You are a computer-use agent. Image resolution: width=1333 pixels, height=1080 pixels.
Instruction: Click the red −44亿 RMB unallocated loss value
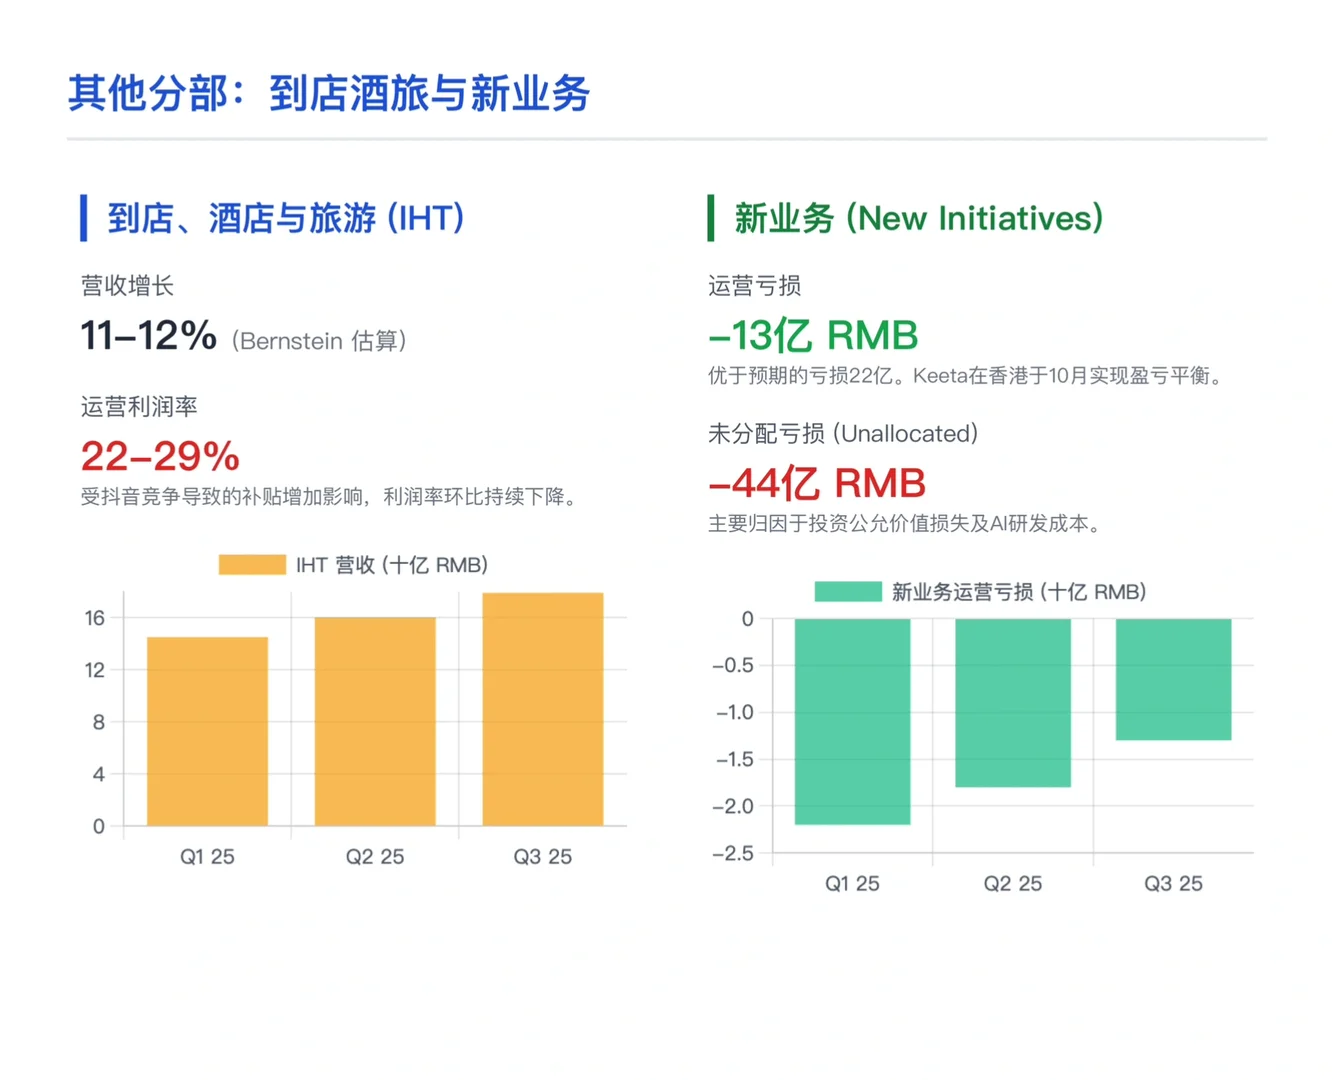point(816,483)
